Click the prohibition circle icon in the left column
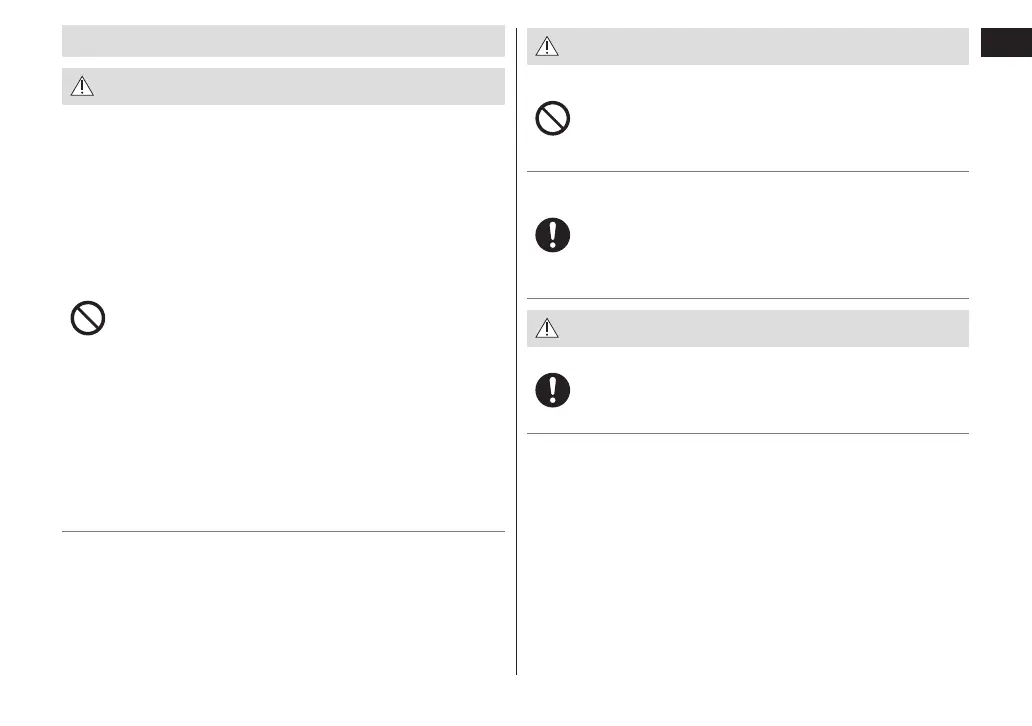The image size is (1032, 726). pyautogui.click(x=88, y=319)
